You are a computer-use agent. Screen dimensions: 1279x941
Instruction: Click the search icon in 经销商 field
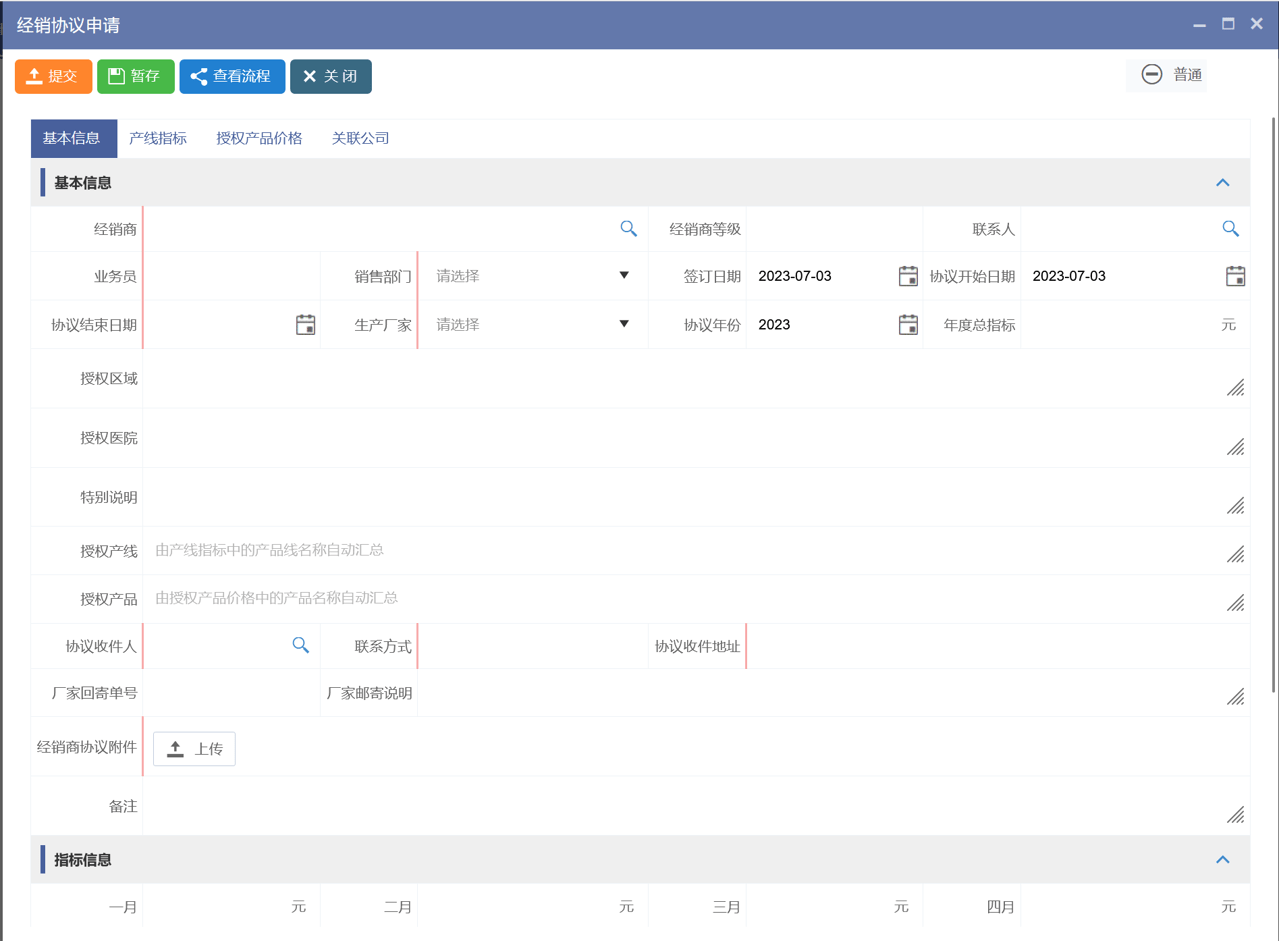[x=628, y=229]
